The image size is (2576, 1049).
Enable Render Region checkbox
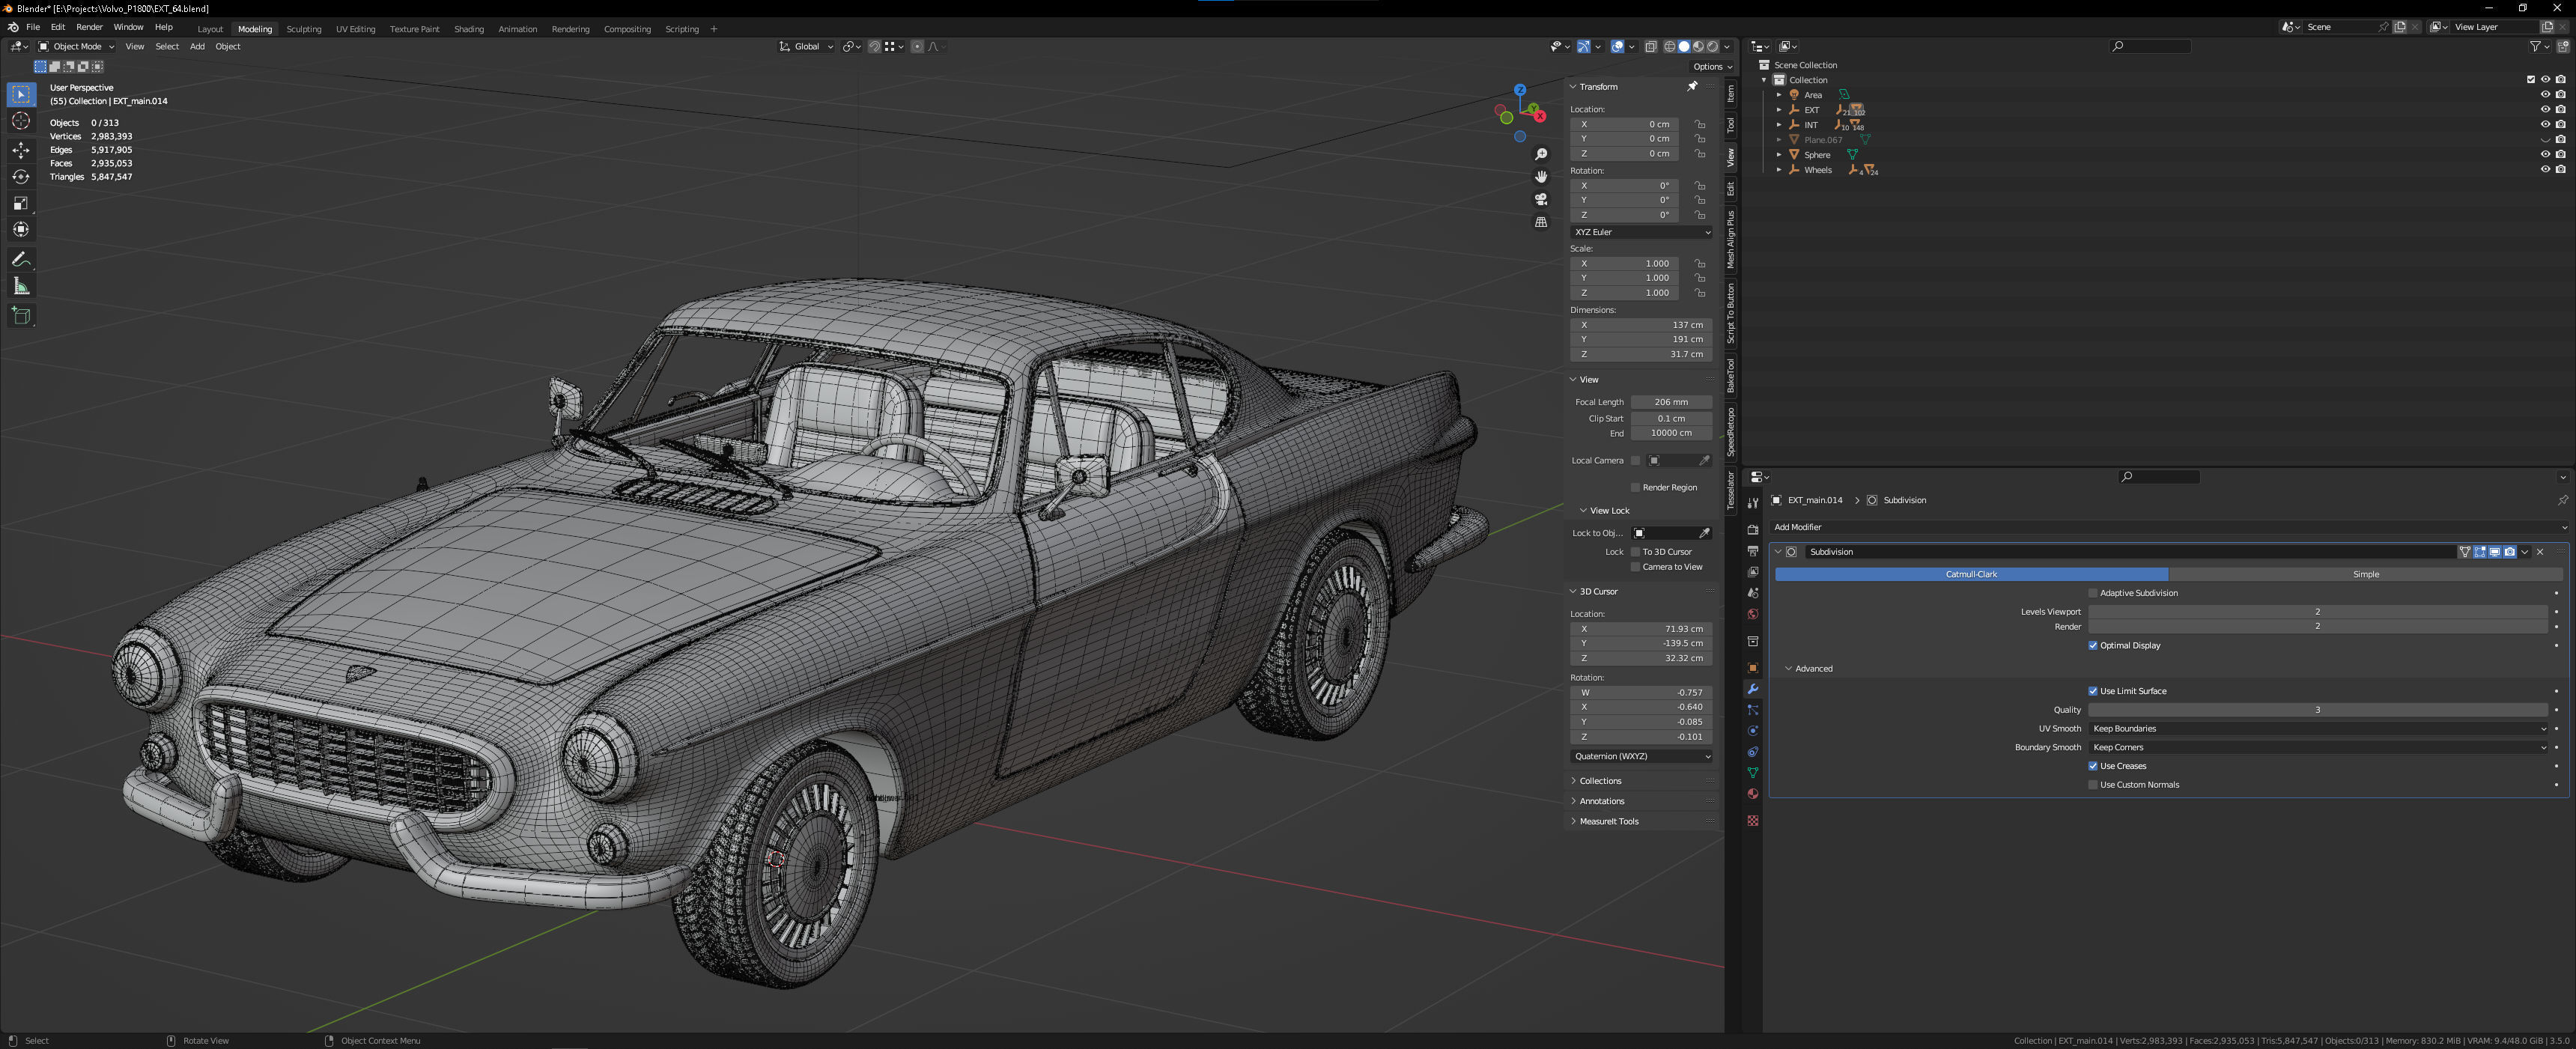pos(1635,488)
